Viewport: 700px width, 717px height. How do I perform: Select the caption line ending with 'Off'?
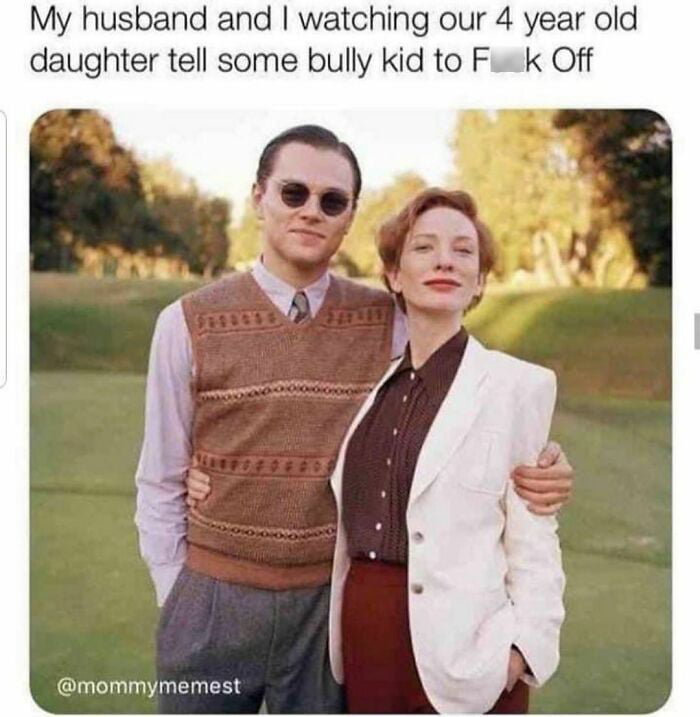tap(311, 61)
